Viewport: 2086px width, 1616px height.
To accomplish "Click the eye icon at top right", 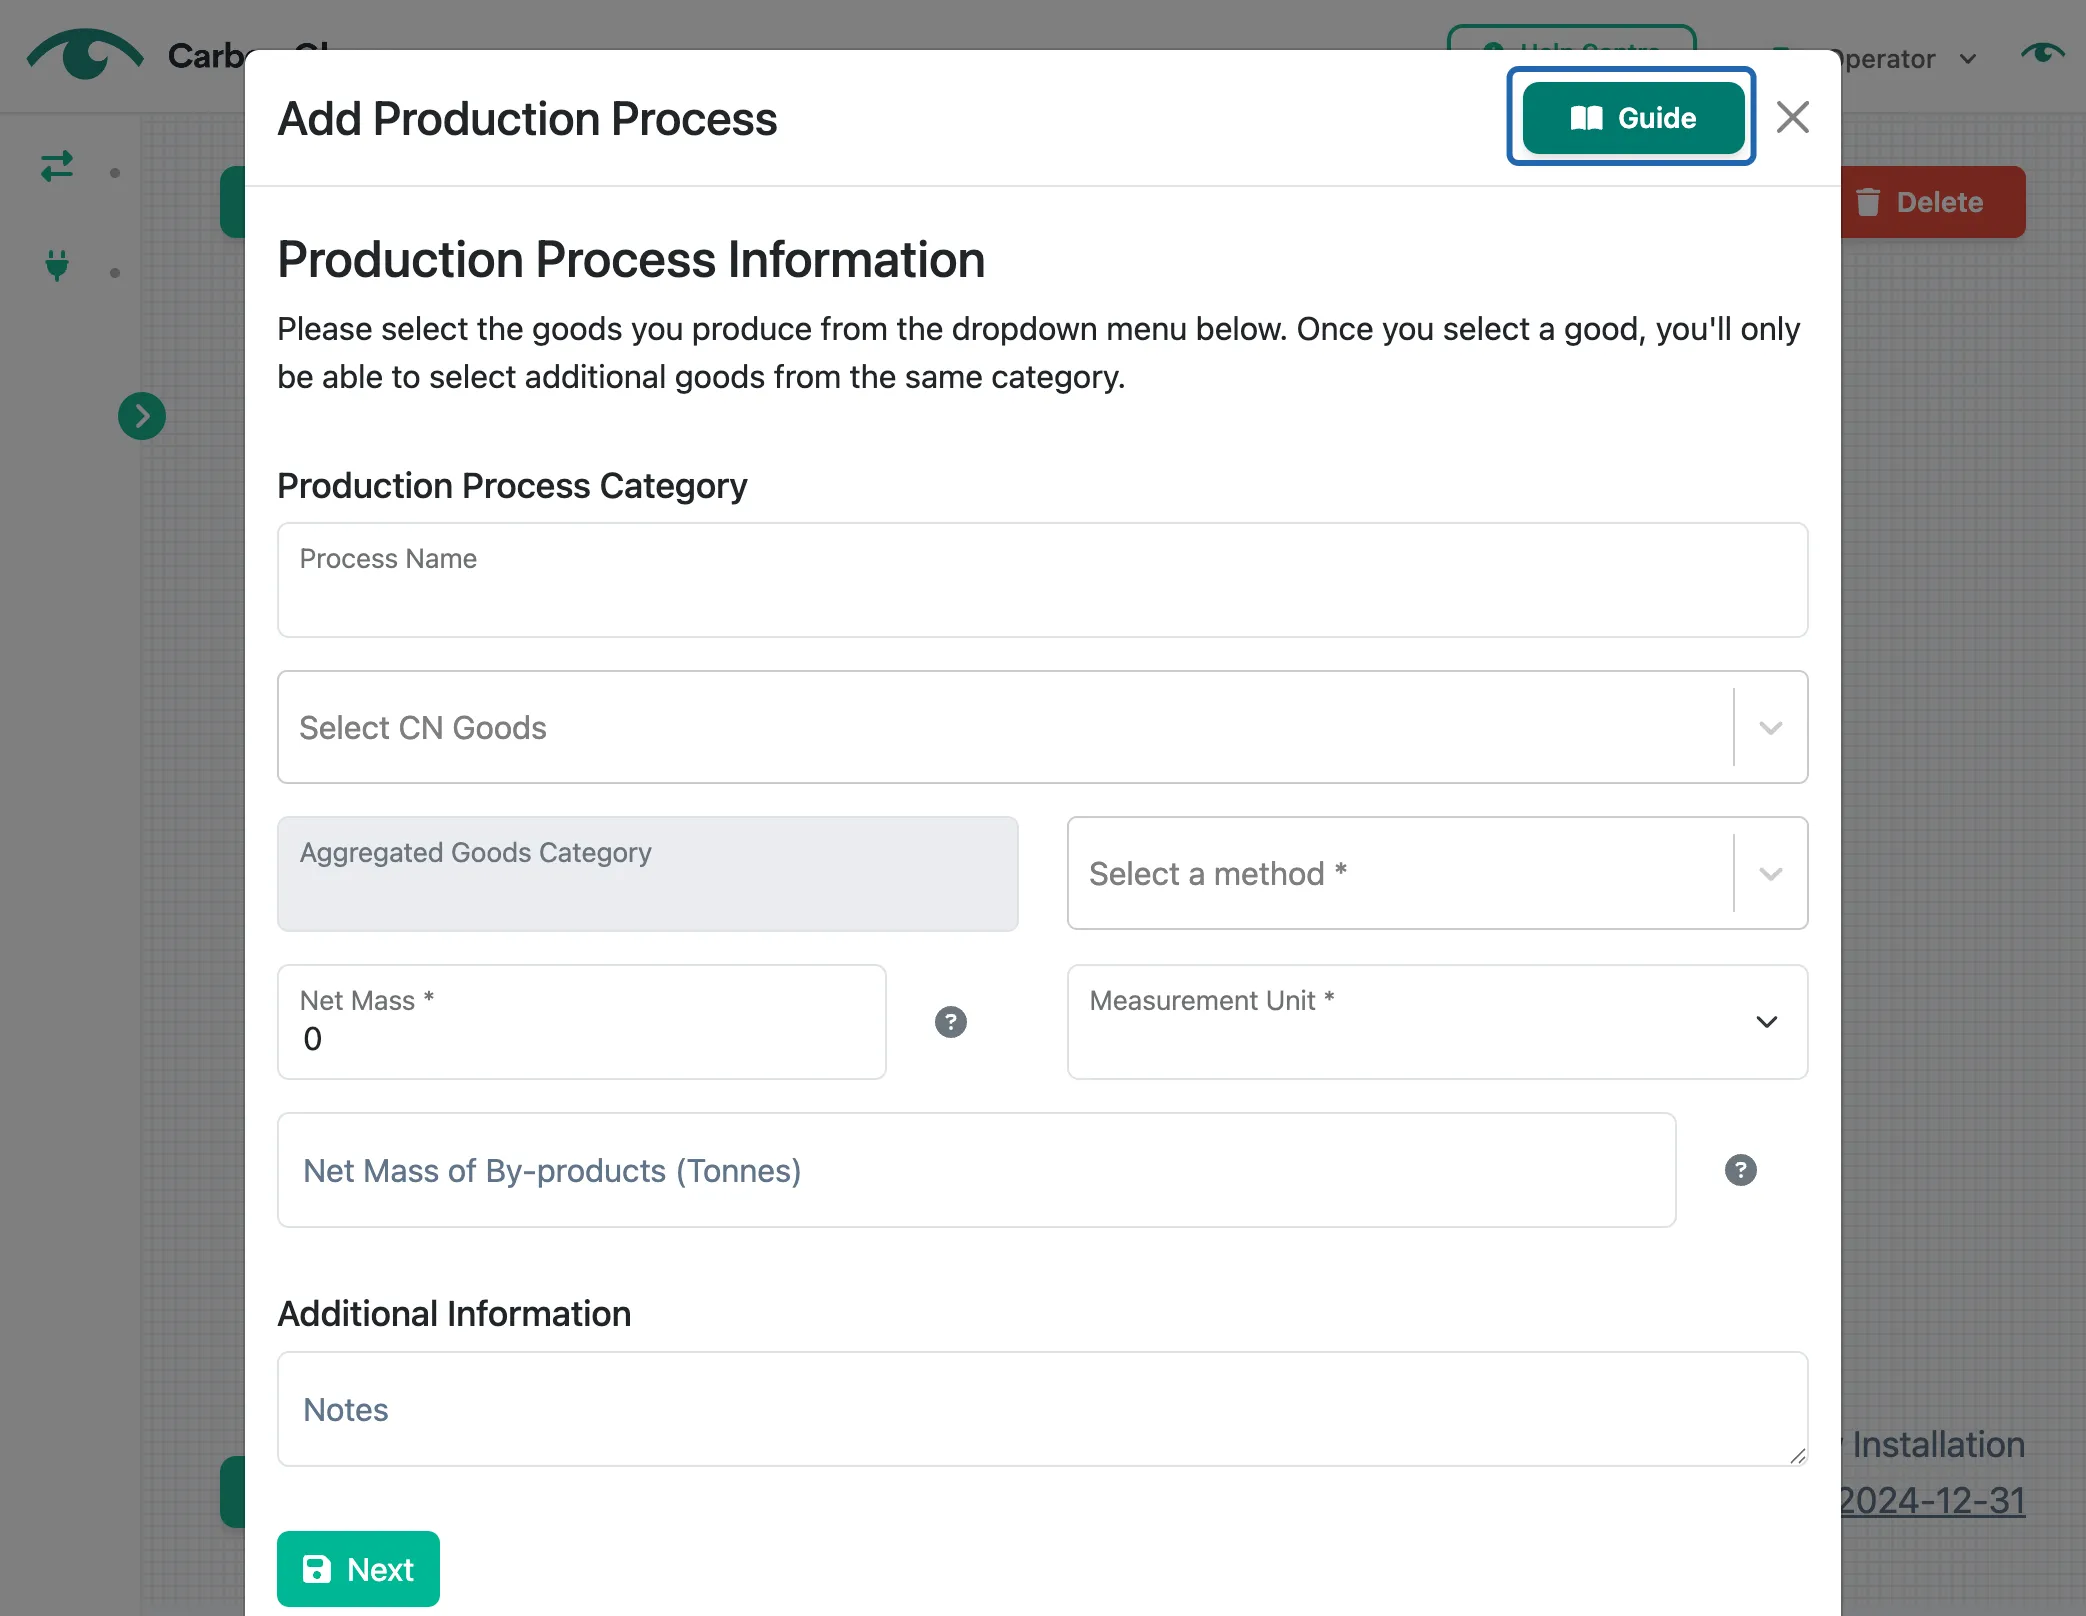I will click(2042, 53).
